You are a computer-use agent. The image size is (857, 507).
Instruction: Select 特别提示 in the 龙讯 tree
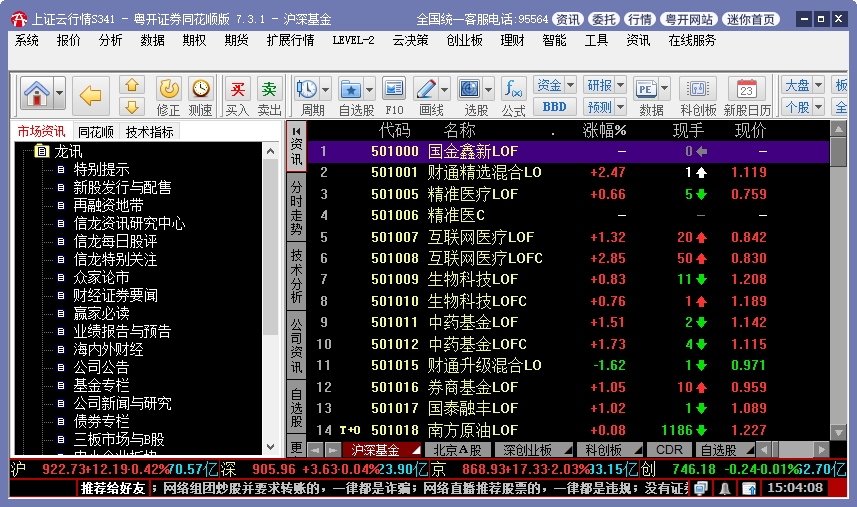[x=101, y=169]
